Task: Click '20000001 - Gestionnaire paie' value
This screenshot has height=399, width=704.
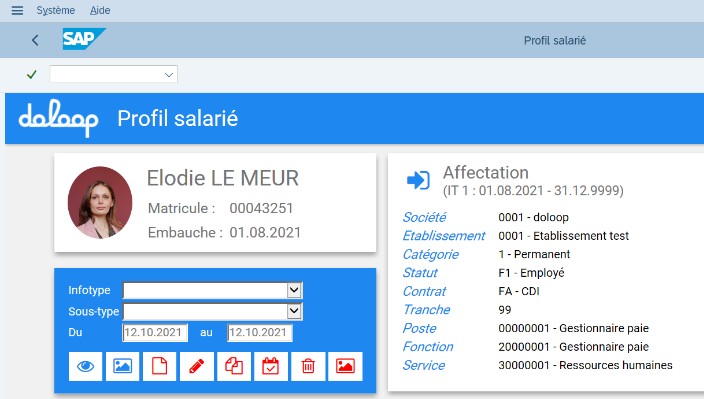Action: coord(573,346)
